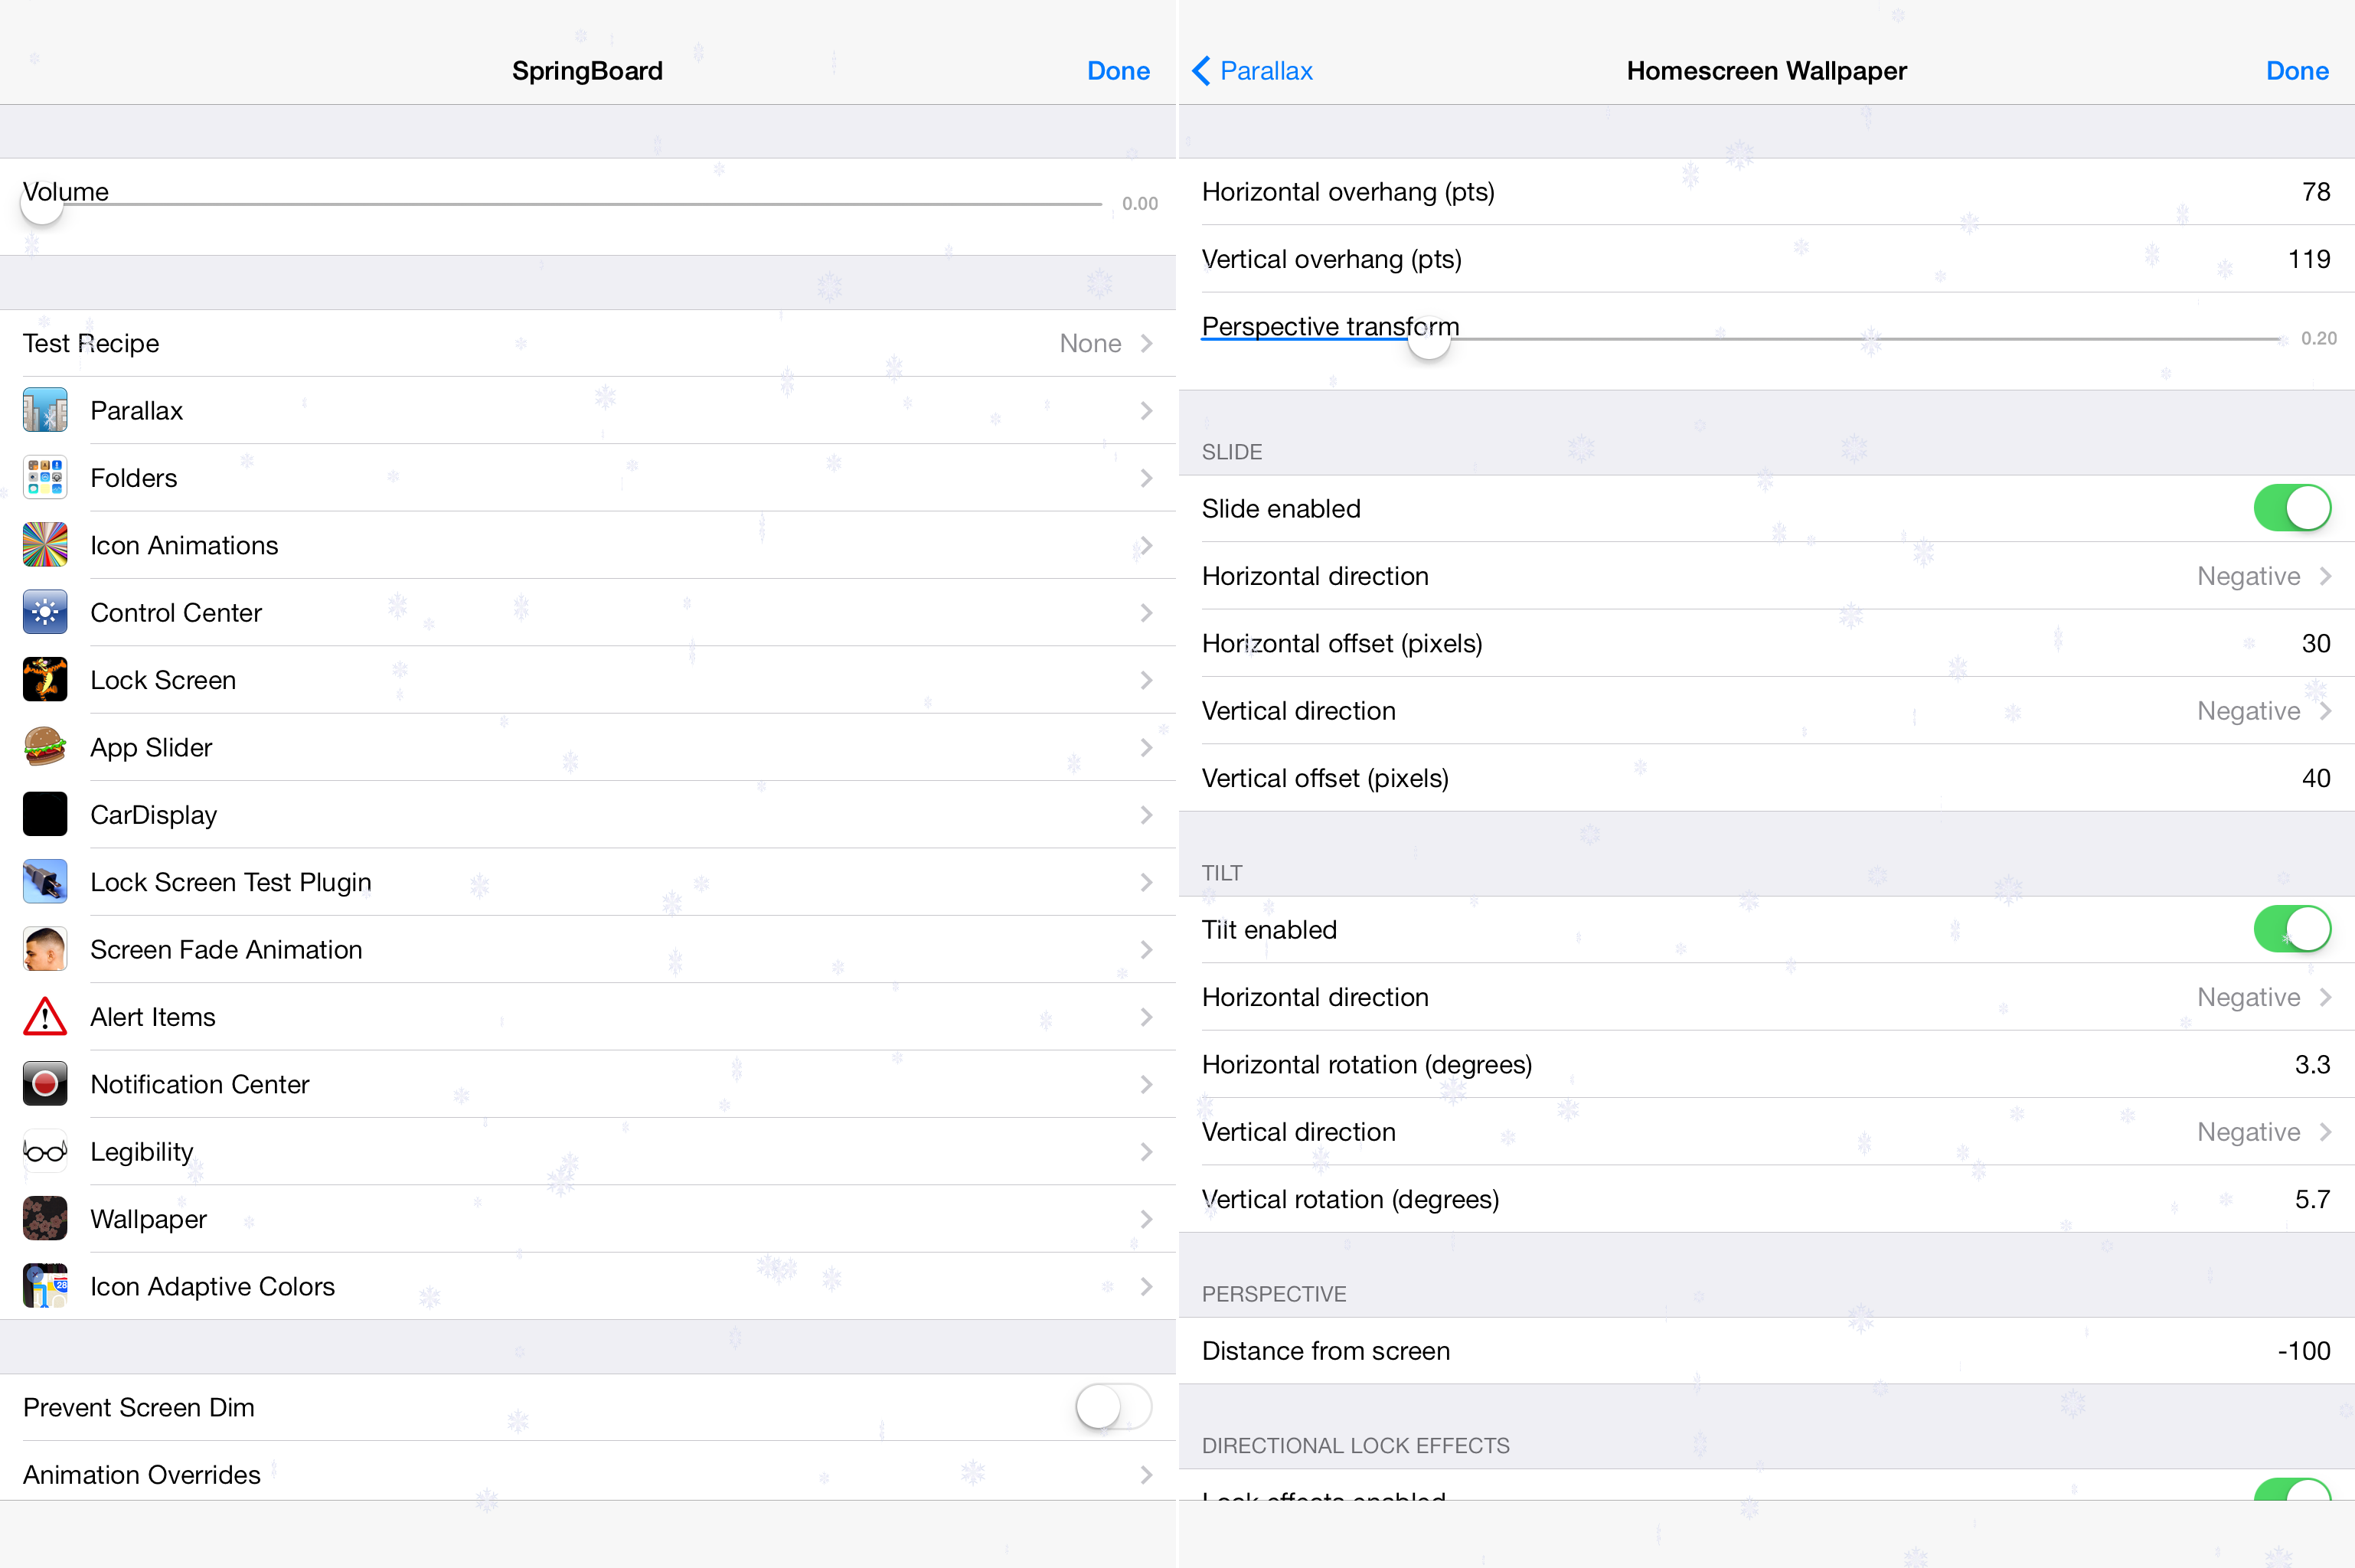Open the Notification Center menu row
Viewport: 2355px width, 1568px height.
[588, 1083]
